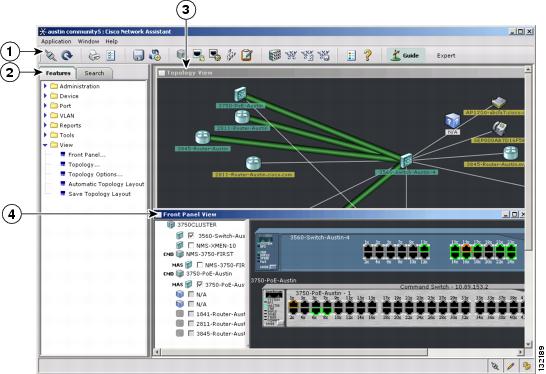This screenshot has width=546, height=374.
Task: Open Help via the question mark icon
Action: (368, 55)
